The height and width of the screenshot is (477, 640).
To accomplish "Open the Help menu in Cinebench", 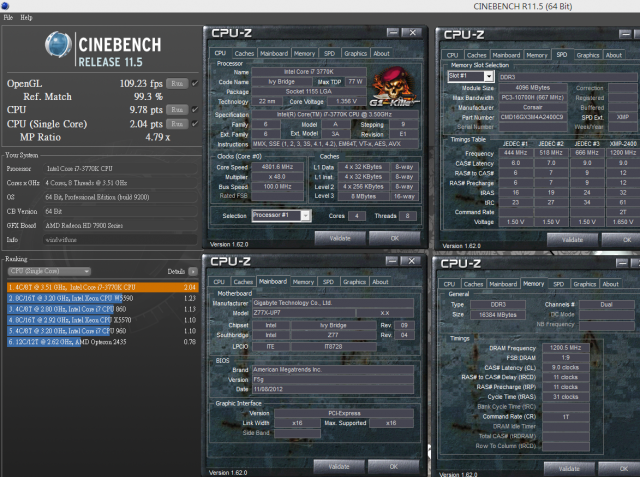I will point(27,18).
